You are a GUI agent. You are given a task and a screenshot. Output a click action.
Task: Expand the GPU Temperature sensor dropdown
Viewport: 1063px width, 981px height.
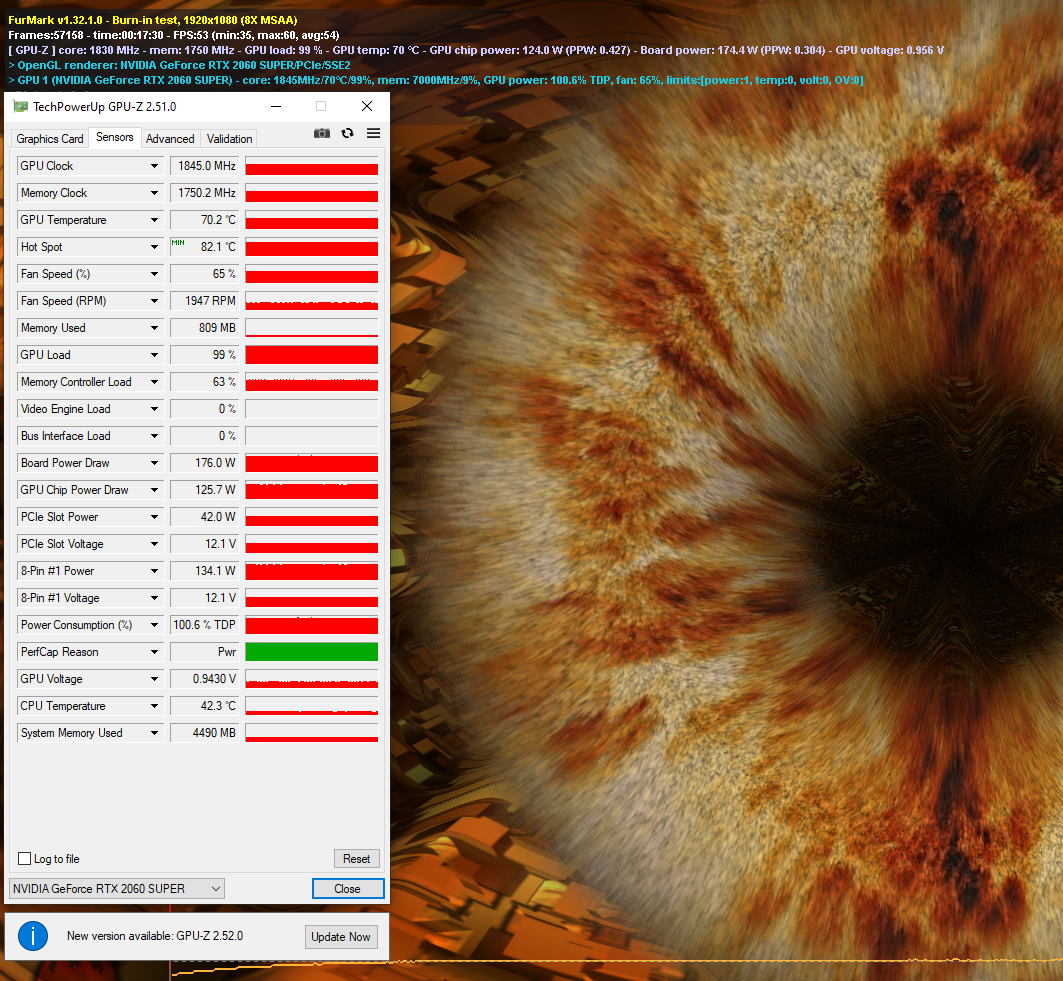pyautogui.click(x=155, y=220)
